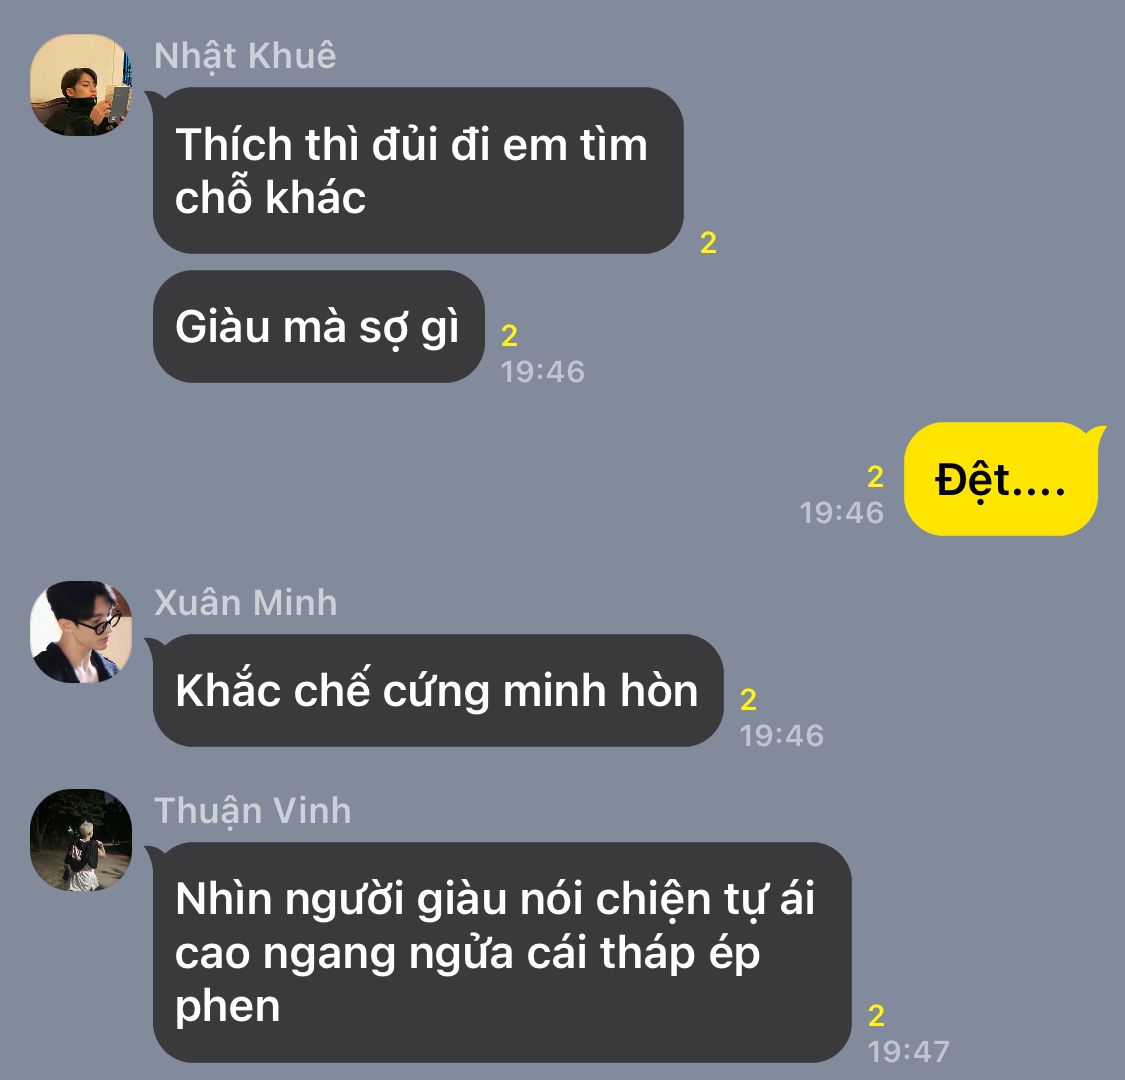Open Xuân Minh's profile picture
Image resolution: width=1125 pixels, height=1080 pixels.
tap(81, 631)
